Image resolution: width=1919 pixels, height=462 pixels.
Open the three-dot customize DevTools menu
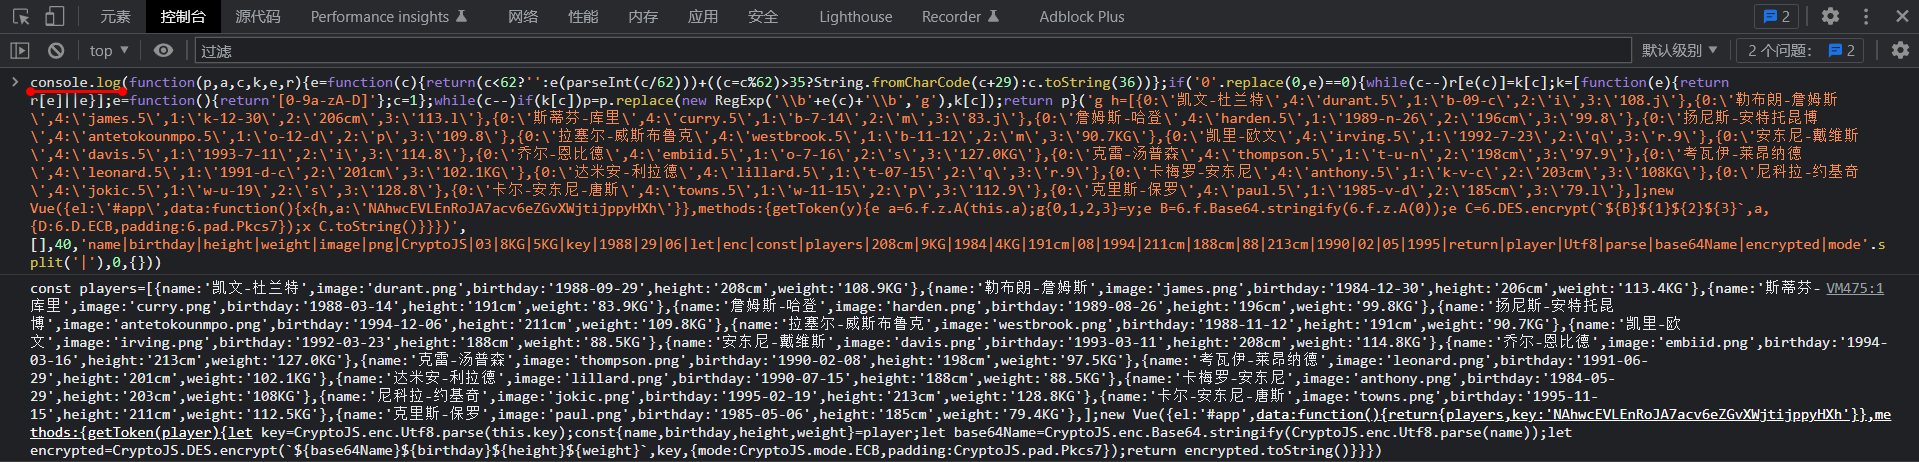pyautogui.click(x=1866, y=17)
